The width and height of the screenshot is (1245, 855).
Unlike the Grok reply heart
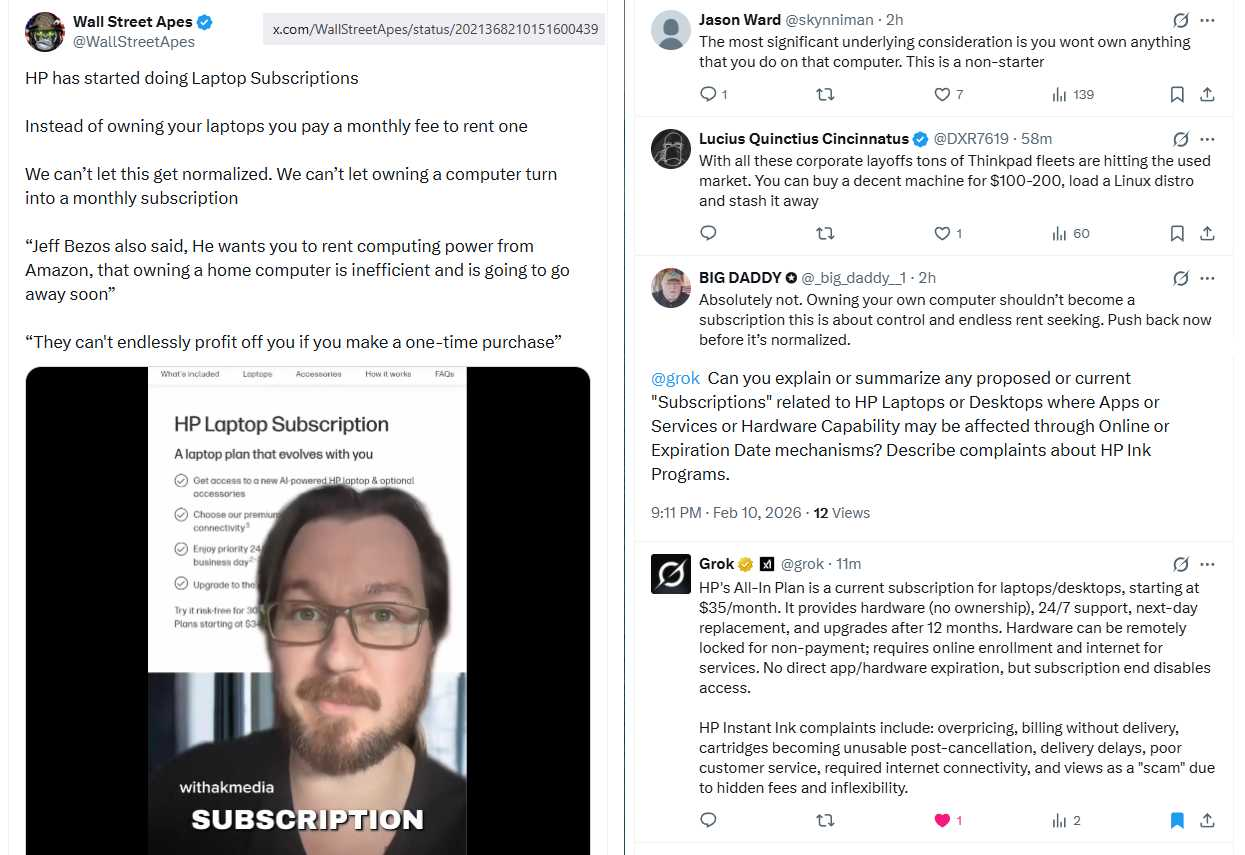[x=942, y=820]
